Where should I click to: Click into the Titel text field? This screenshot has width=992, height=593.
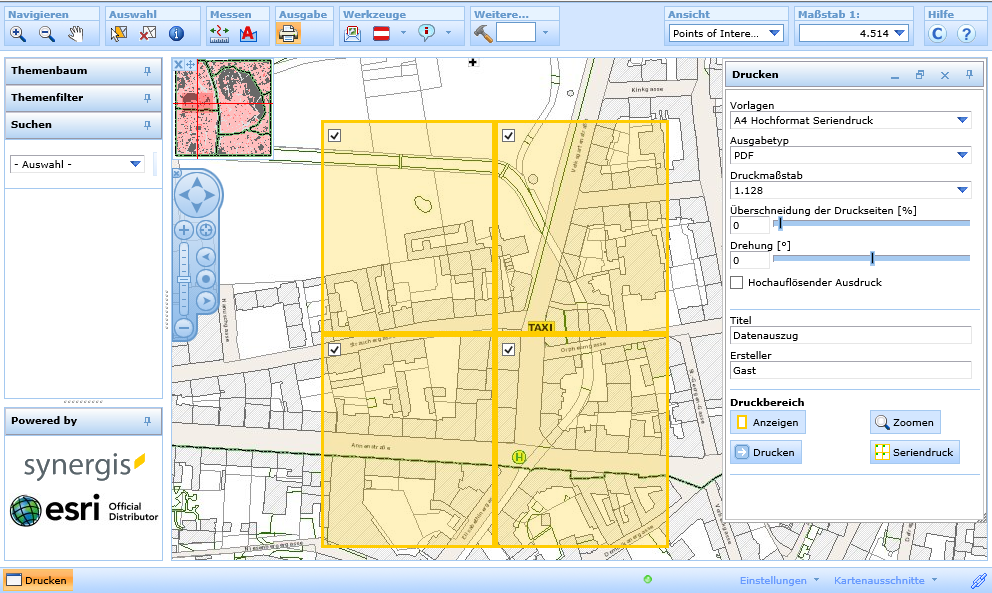(850, 336)
